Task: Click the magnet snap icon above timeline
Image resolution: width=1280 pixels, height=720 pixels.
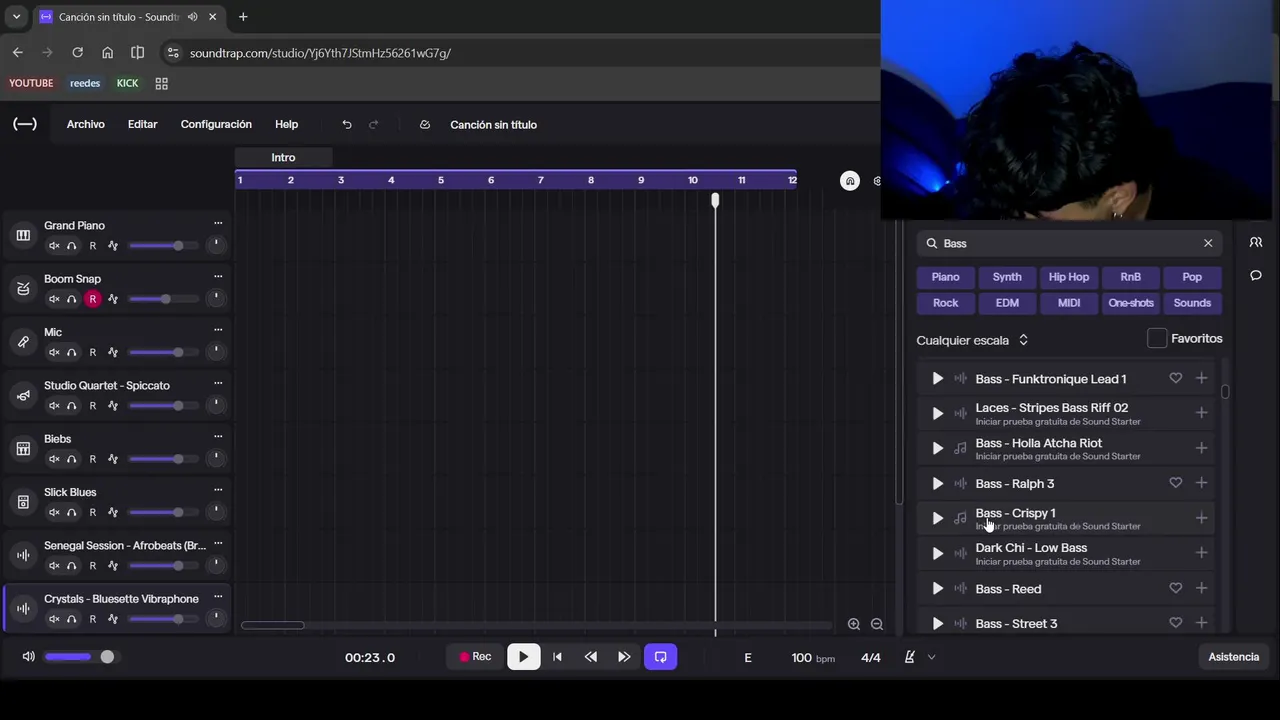Action: (850, 181)
